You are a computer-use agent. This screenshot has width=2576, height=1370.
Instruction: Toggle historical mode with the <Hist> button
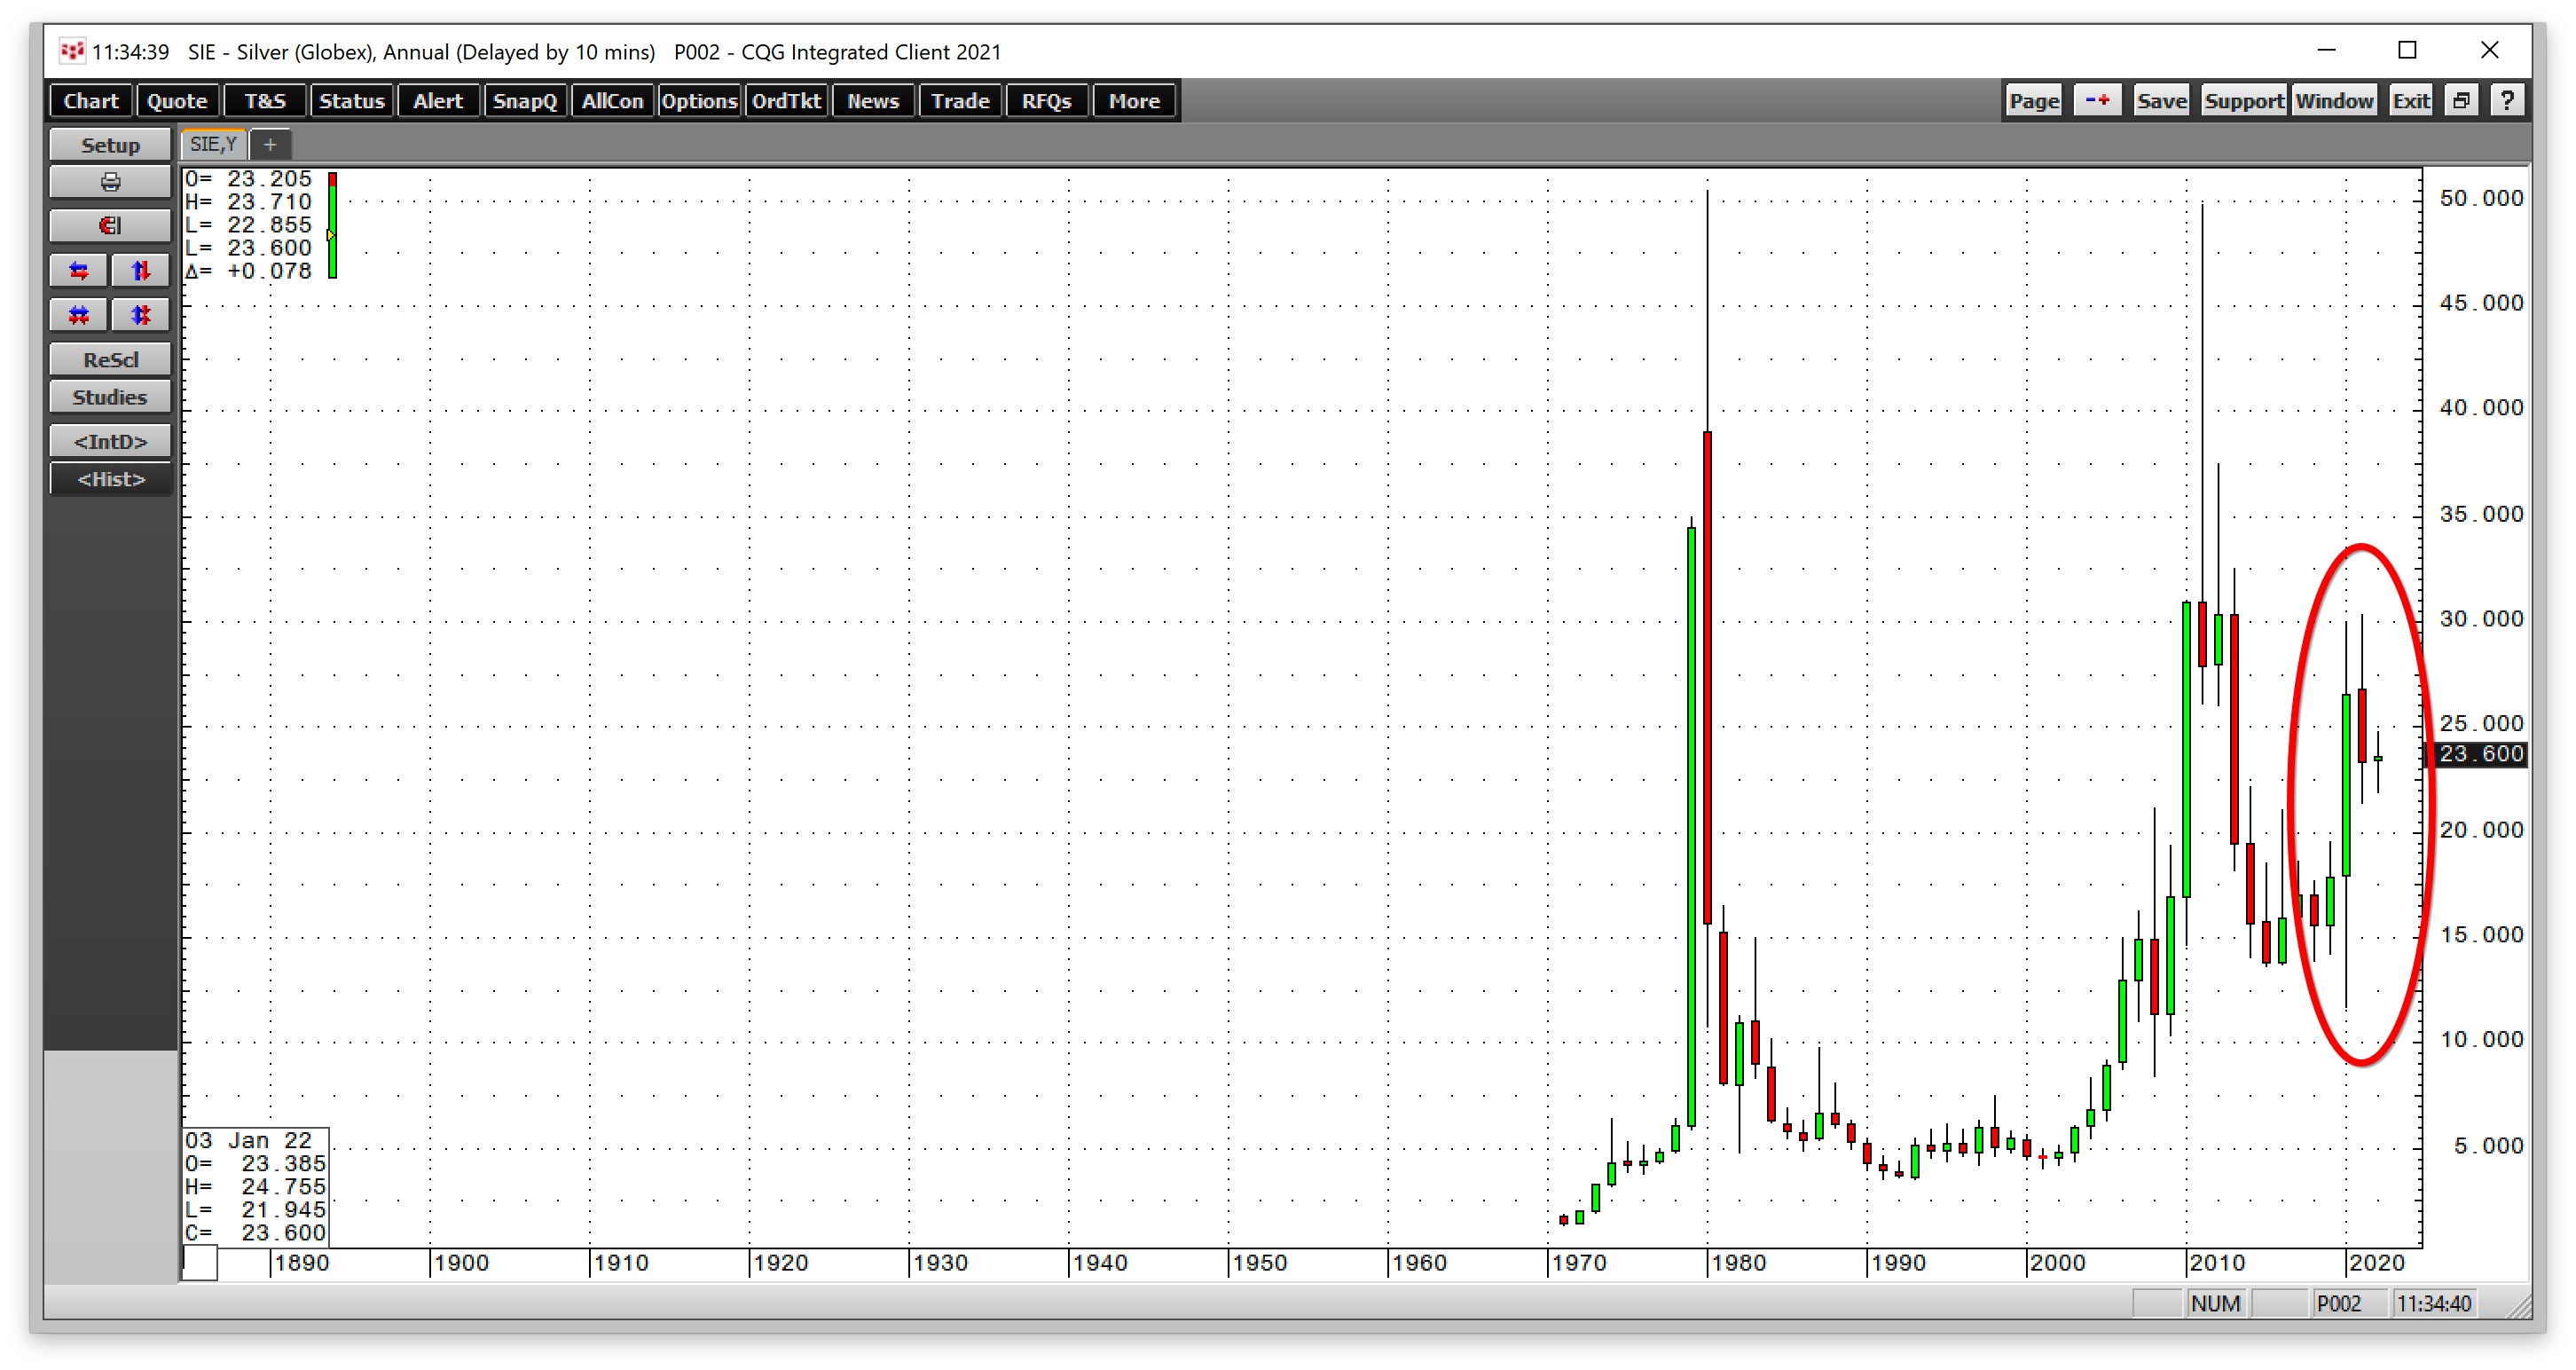click(x=110, y=478)
